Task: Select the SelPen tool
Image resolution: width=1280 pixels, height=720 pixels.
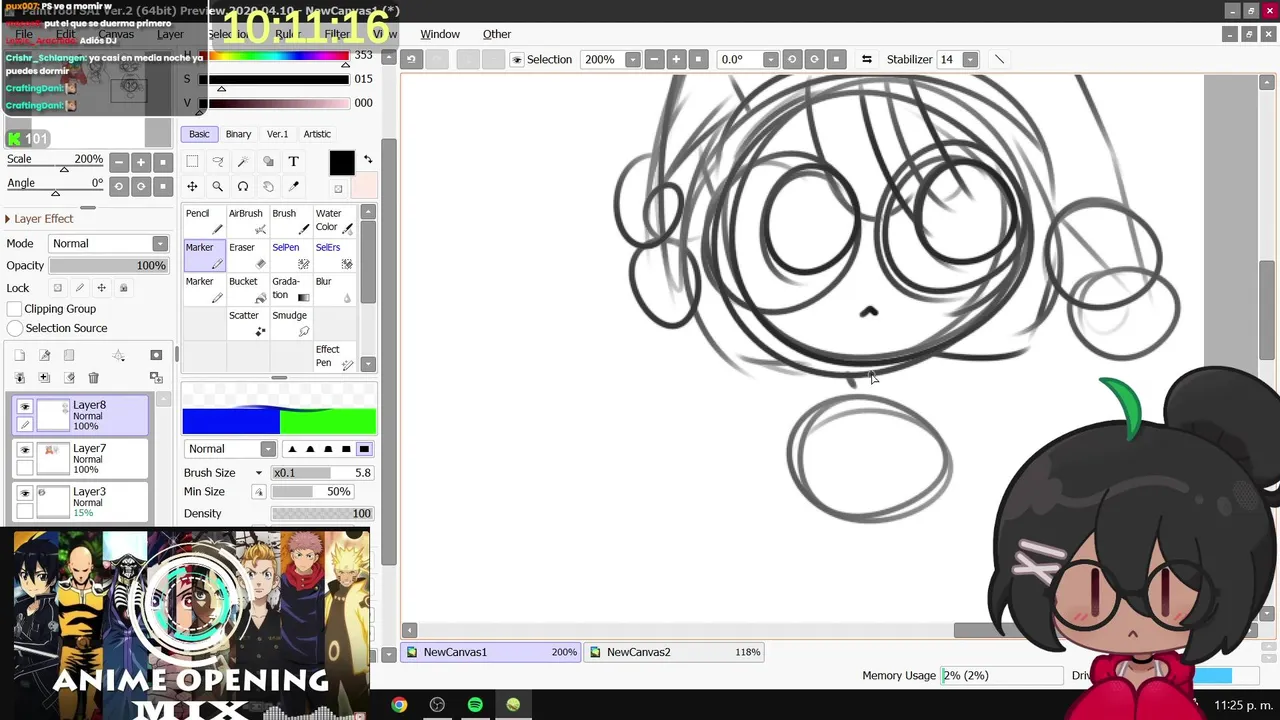Action: tap(290, 255)
